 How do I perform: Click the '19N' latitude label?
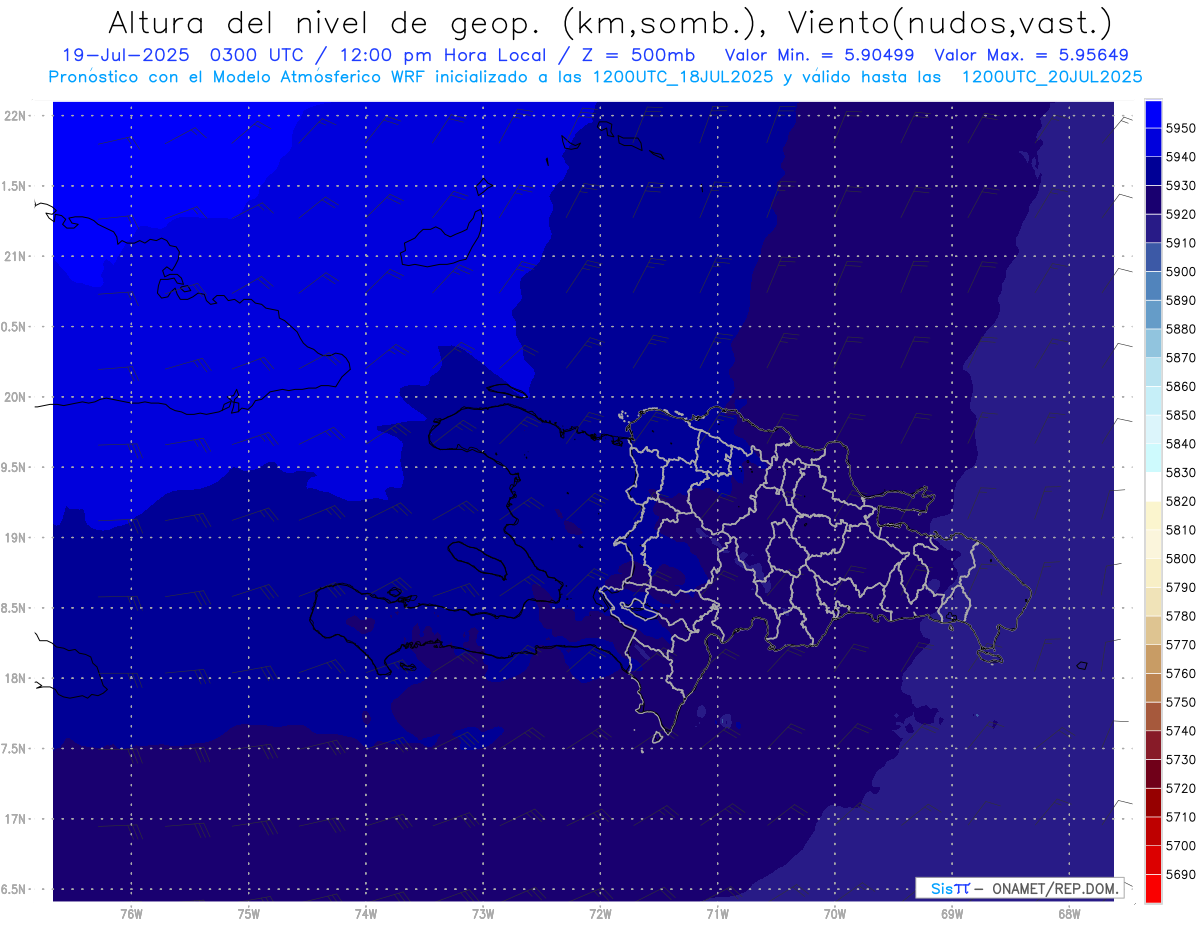15,538
